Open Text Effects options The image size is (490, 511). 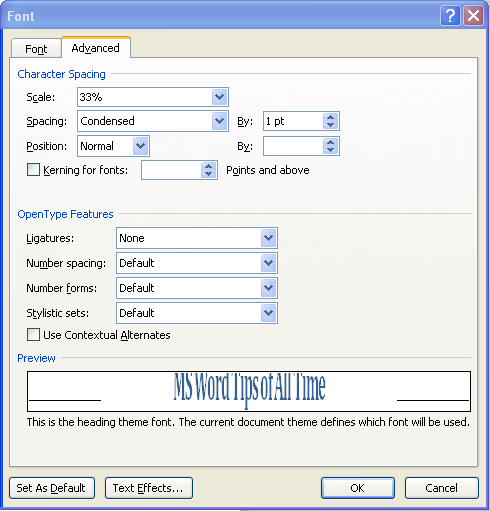pos(149,488)
